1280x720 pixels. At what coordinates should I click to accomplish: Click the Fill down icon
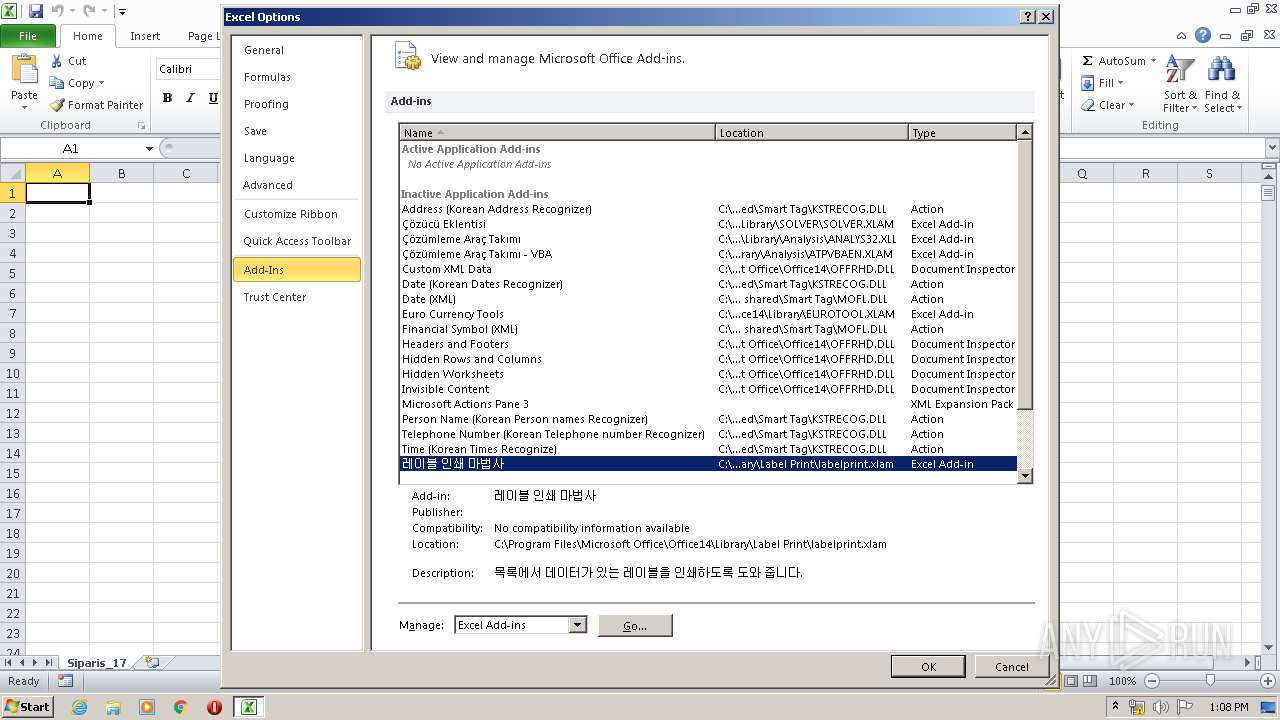(1087, 83)
